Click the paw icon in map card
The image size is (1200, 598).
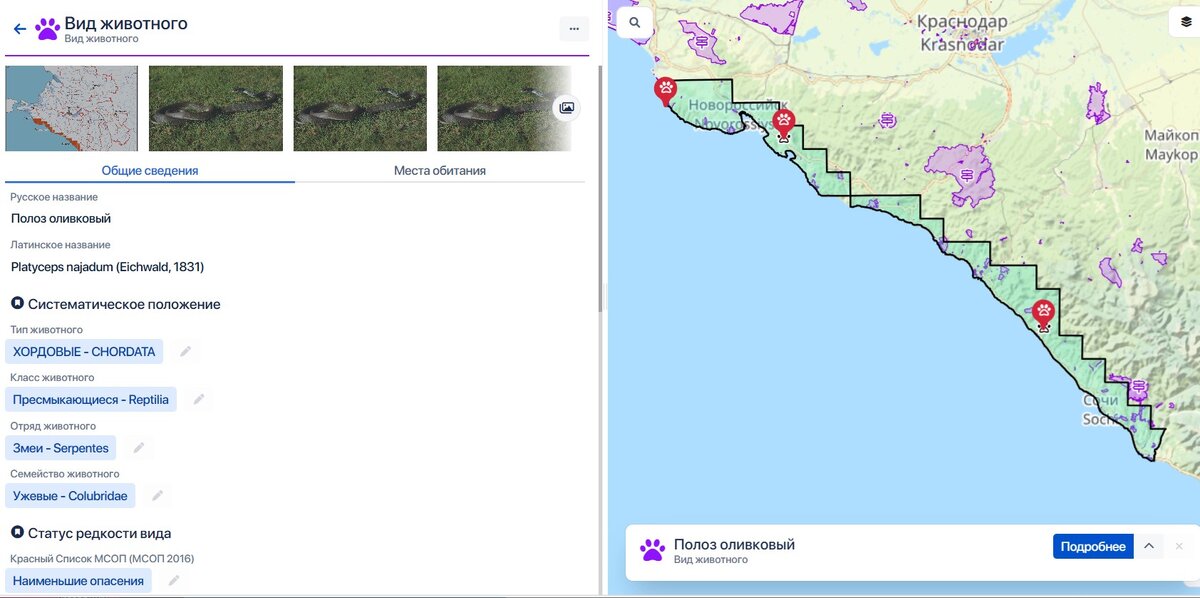coord(653,548)
